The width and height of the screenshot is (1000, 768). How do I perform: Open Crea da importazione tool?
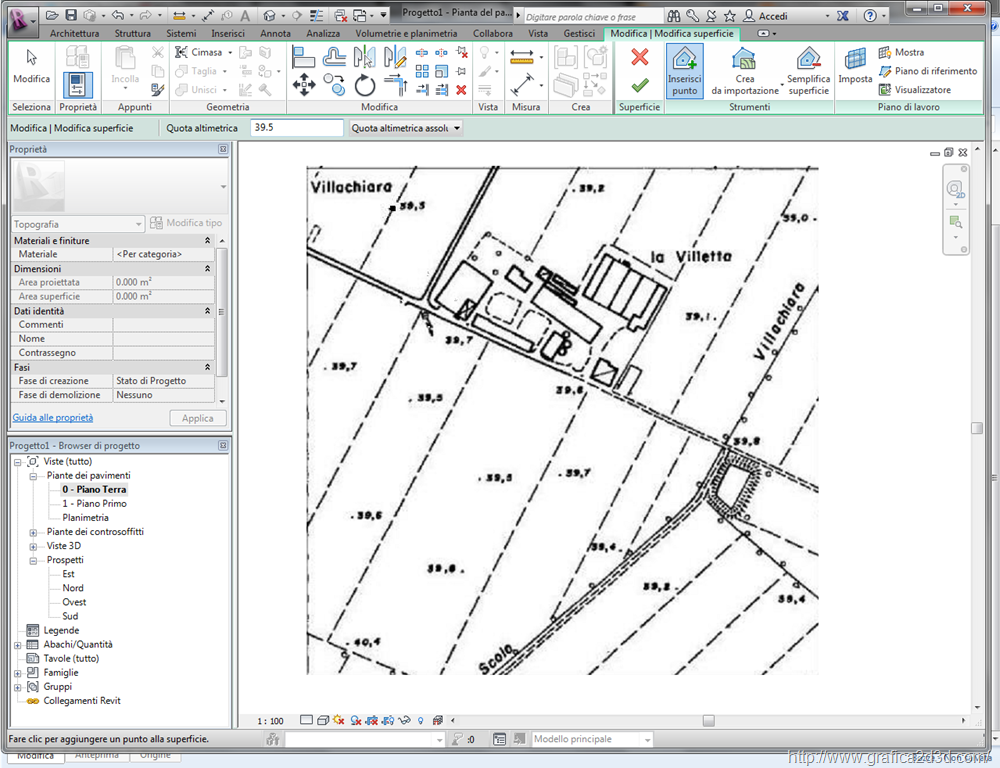744,70
